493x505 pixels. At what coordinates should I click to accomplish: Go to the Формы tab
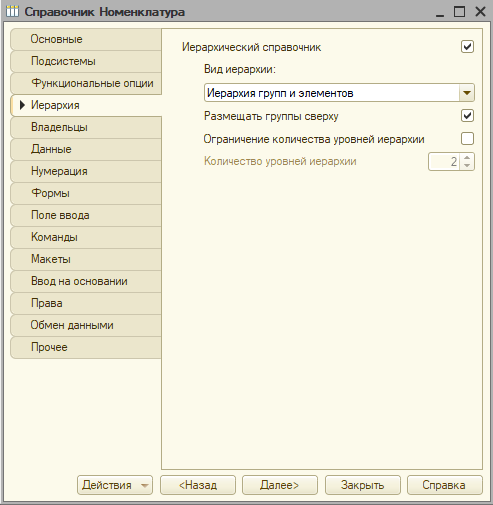pos(86,193)
